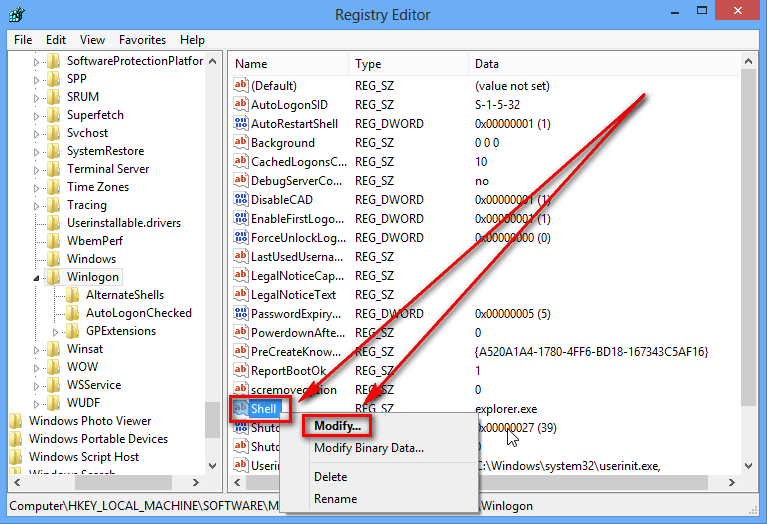Click the string icon next to DebugServerCo...
Image resolution: width=767 pixels, height=524 pixels.
(240, 180)
